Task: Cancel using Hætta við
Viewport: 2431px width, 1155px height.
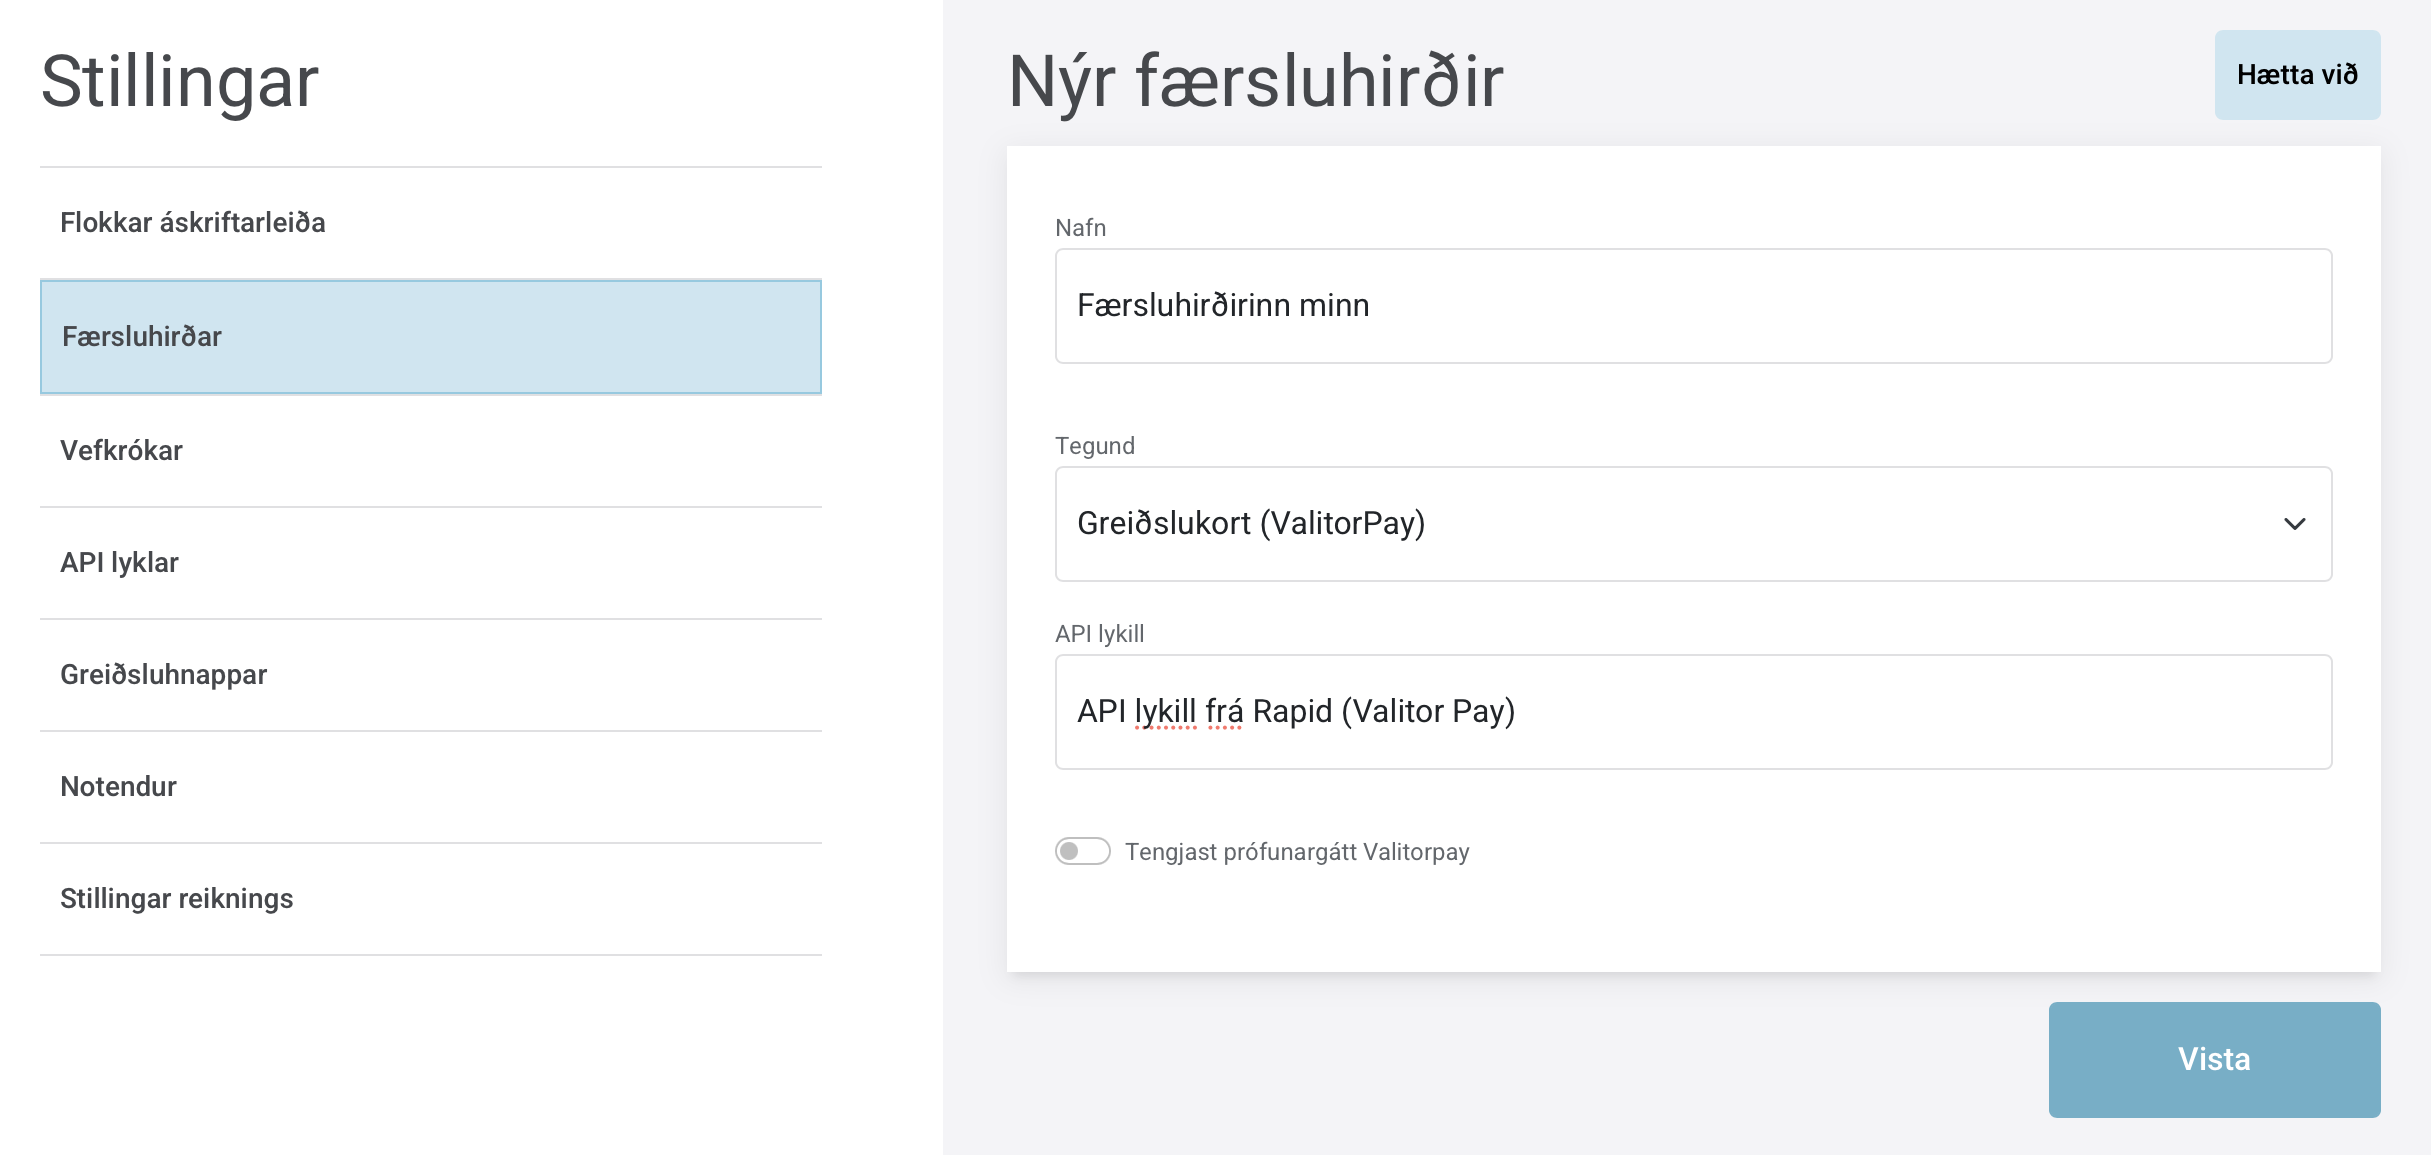Action: pos(2296,74)
